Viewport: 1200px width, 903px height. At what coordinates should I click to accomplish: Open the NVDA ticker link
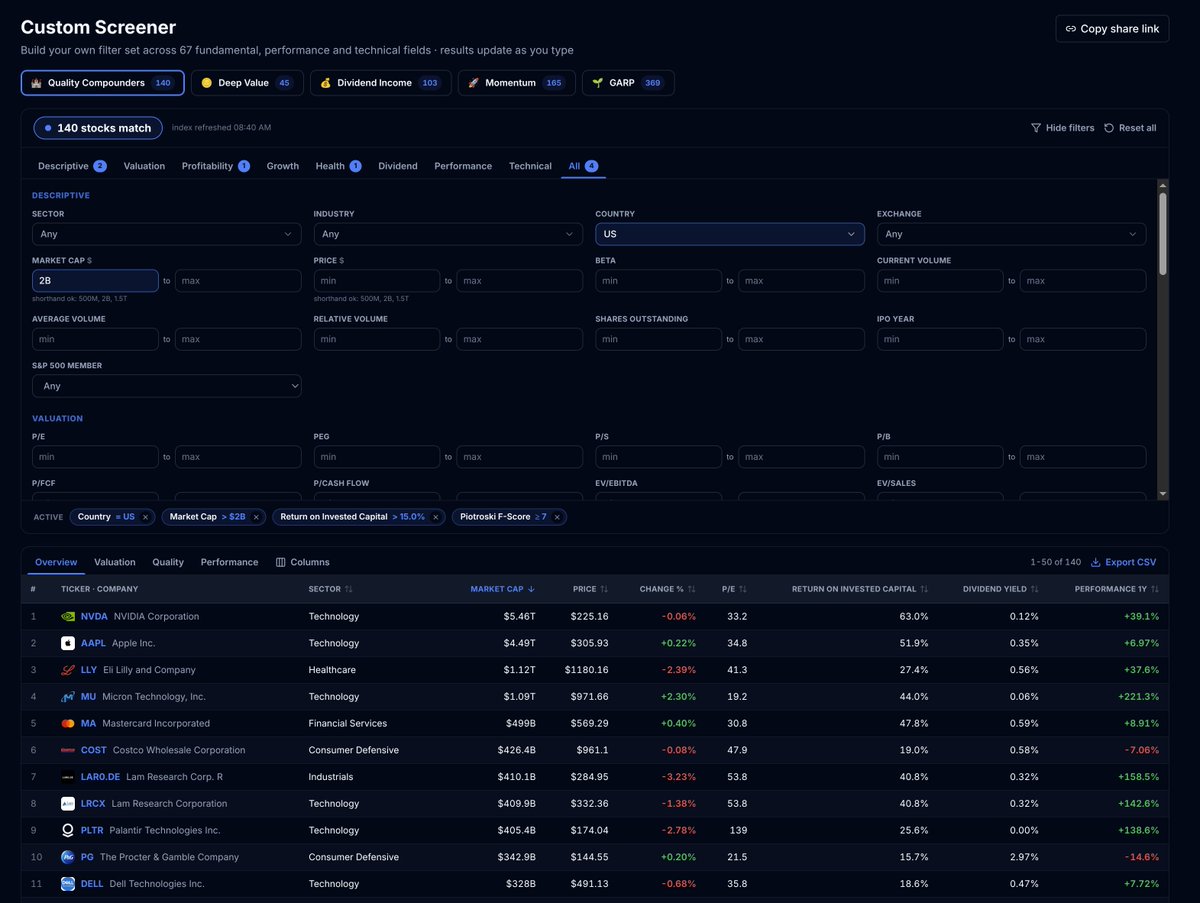(94, 617)
